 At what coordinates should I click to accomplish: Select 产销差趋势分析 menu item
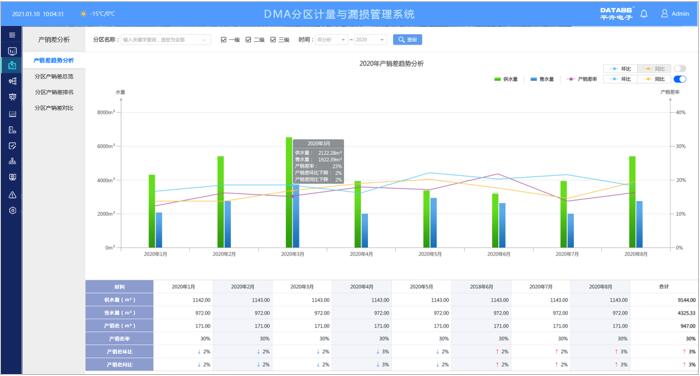(x=54, y=60)
